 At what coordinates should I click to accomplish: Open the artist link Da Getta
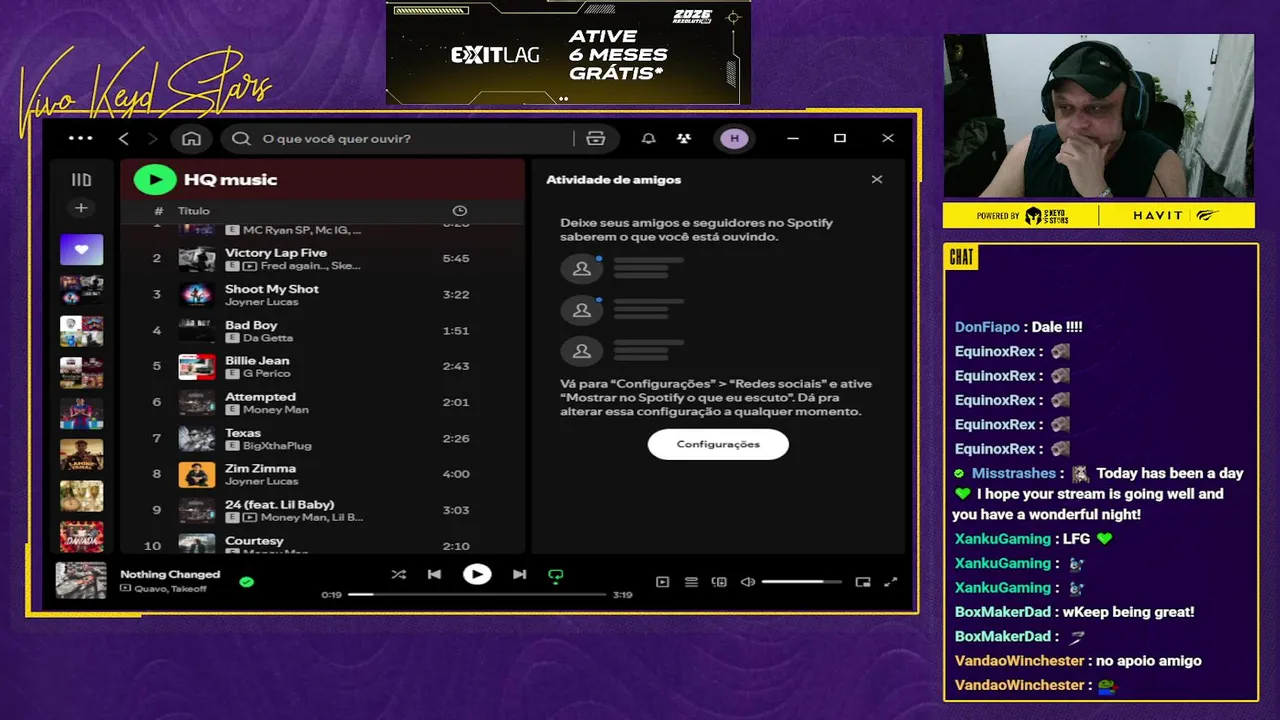click(x=268, y=338)
